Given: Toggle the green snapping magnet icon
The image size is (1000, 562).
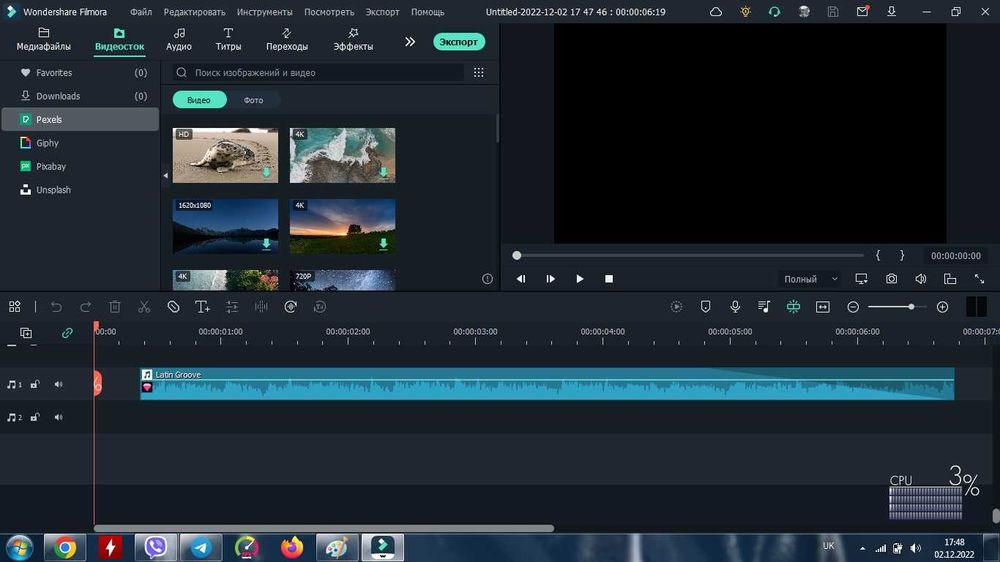Looking at the screenshot, I should point(793,307).
